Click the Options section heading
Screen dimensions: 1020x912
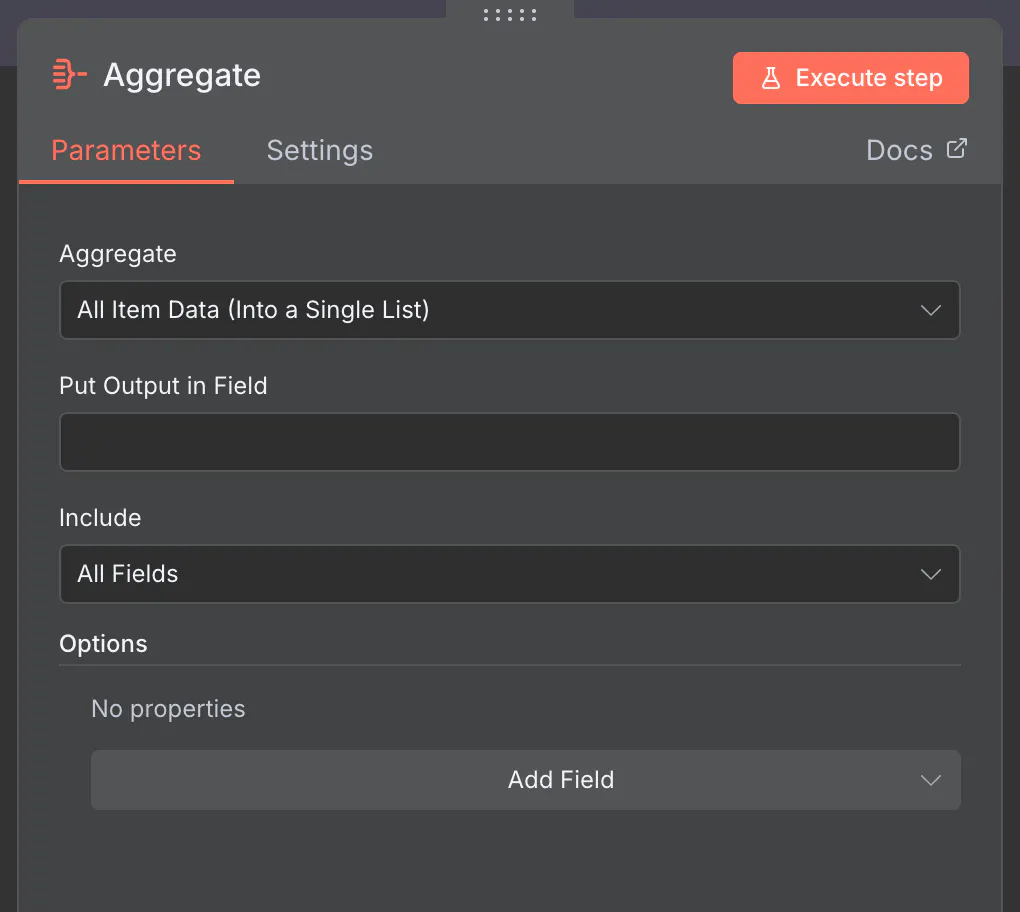coord(103,644)
